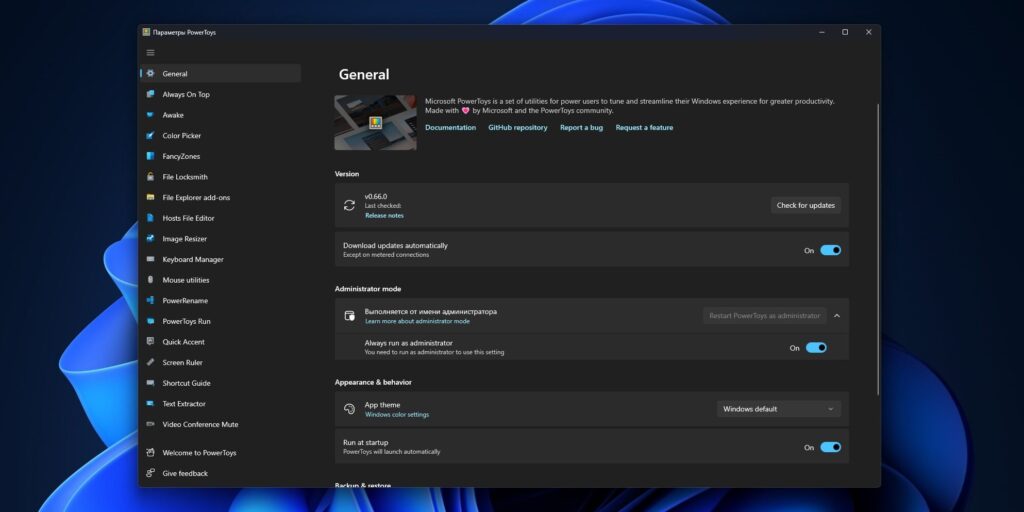This screenshot has height=512, width=1024.
Task: Click the General gear icon
Action: [150, 74]
